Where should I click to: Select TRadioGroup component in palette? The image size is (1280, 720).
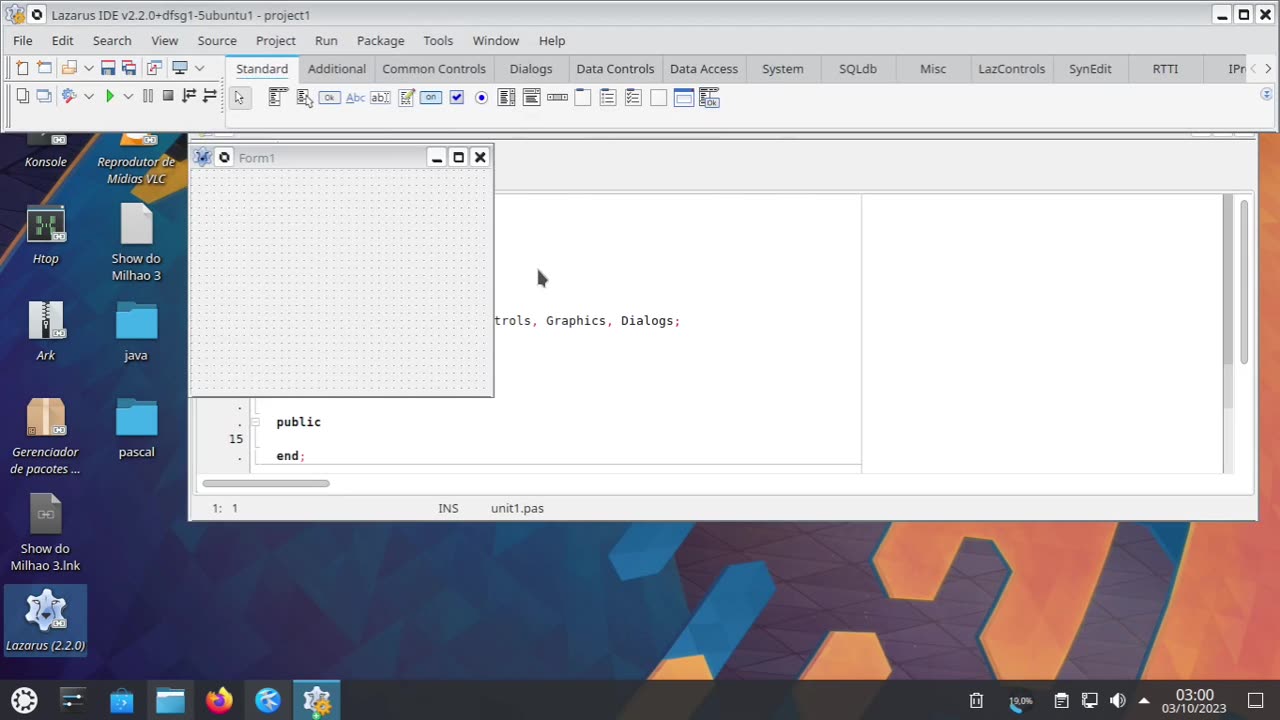[x=608, y=98]
